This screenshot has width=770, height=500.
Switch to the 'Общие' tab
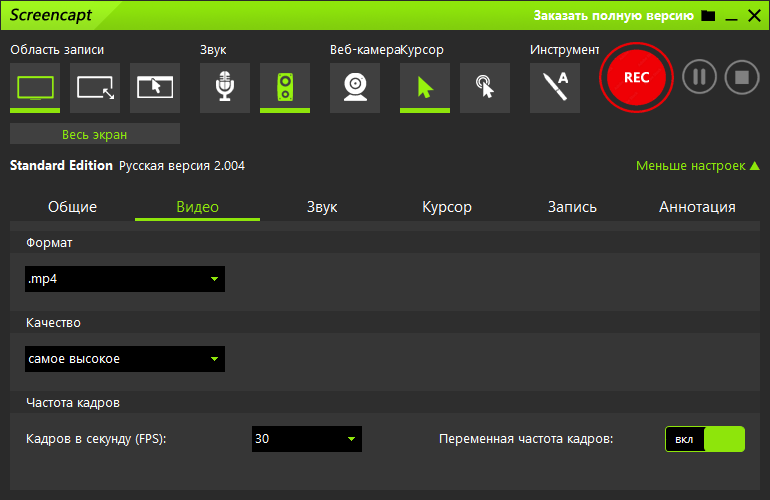tap(72, 207)
